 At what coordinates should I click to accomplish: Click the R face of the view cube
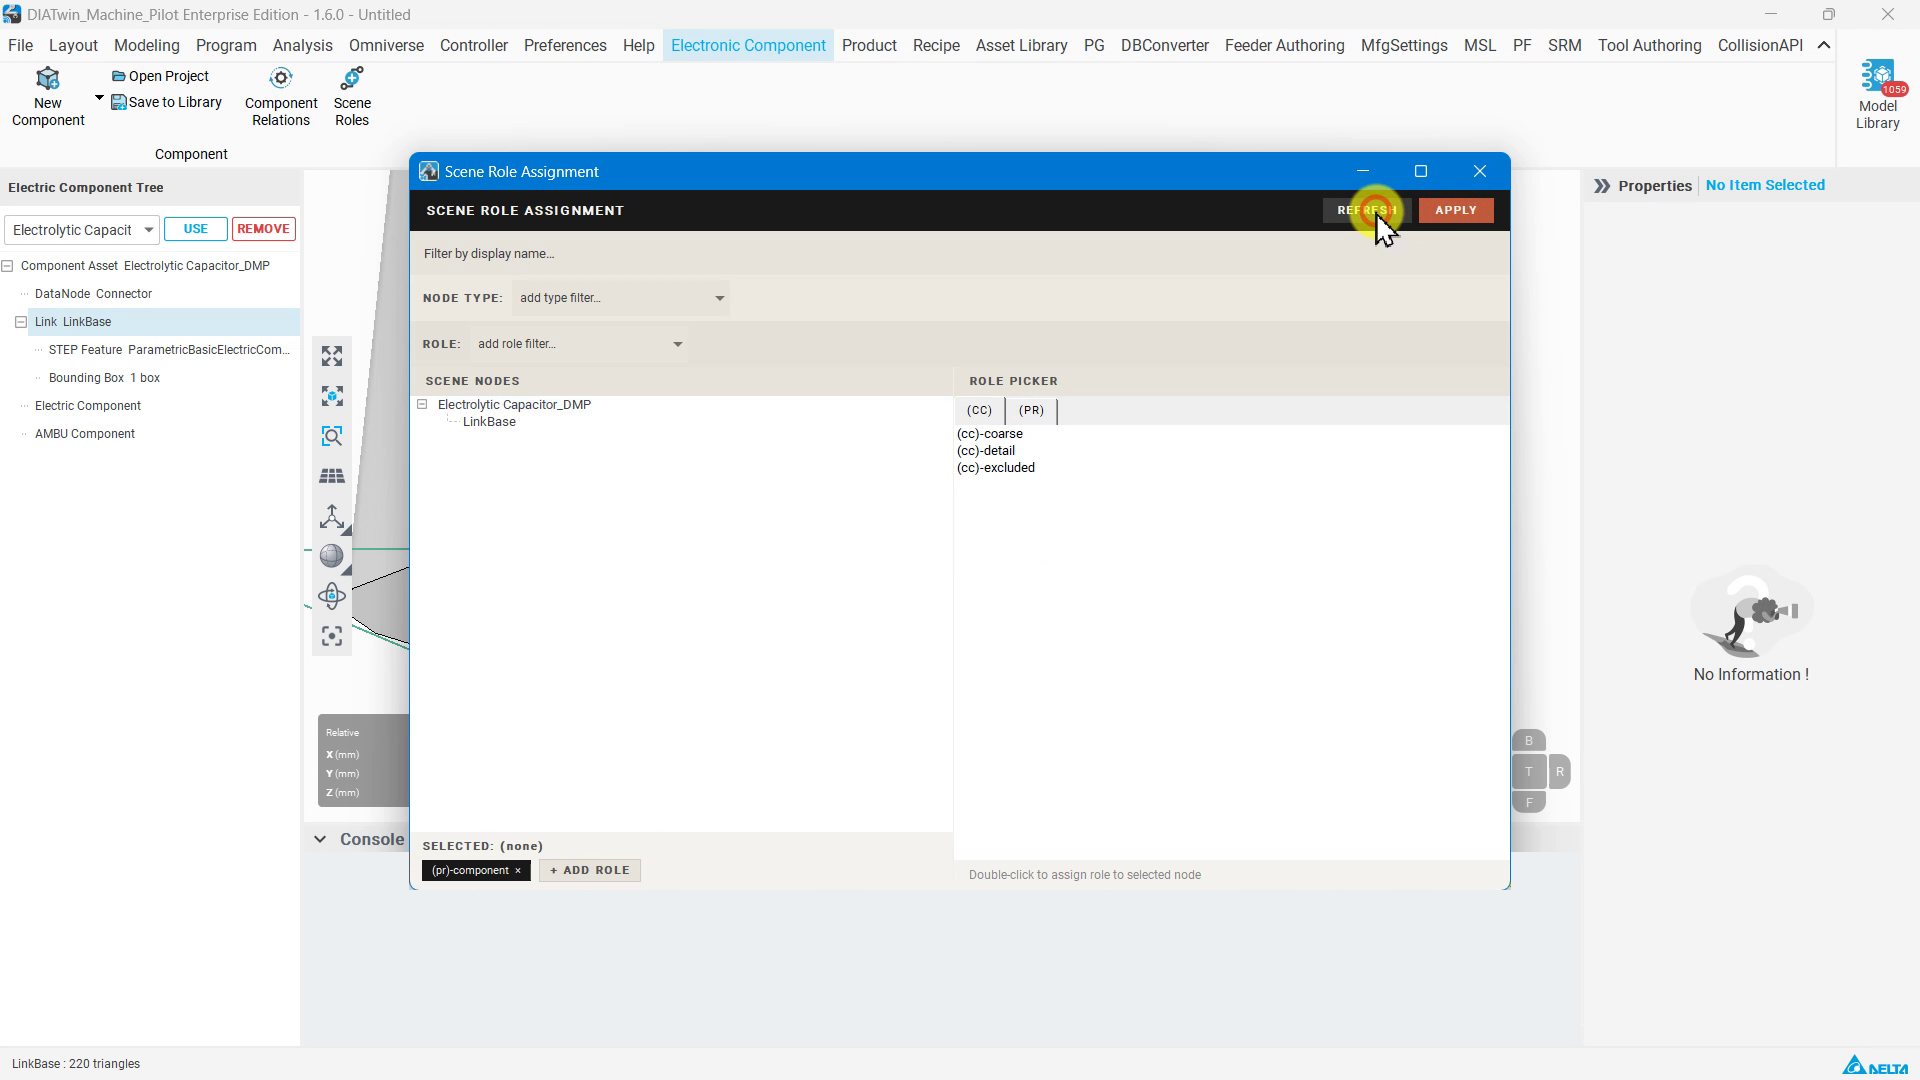pos(1559,772)
